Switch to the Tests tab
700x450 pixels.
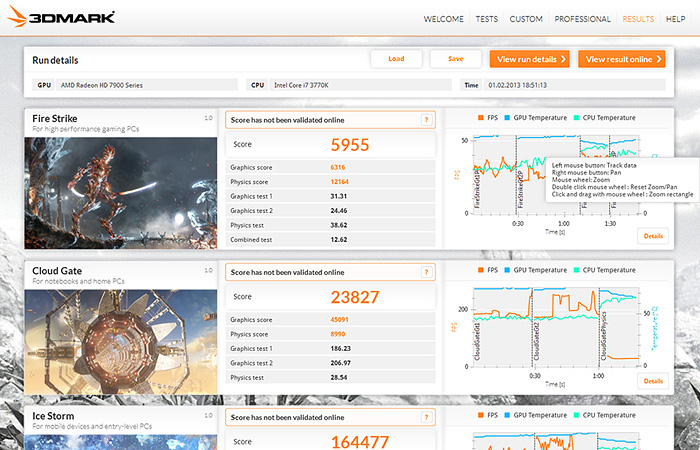coord(487,19)
